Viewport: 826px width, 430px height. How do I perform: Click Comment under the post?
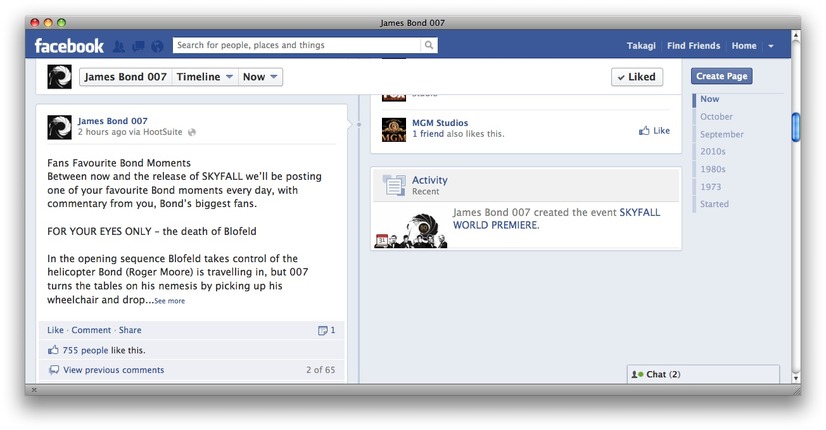coord(91,330)
